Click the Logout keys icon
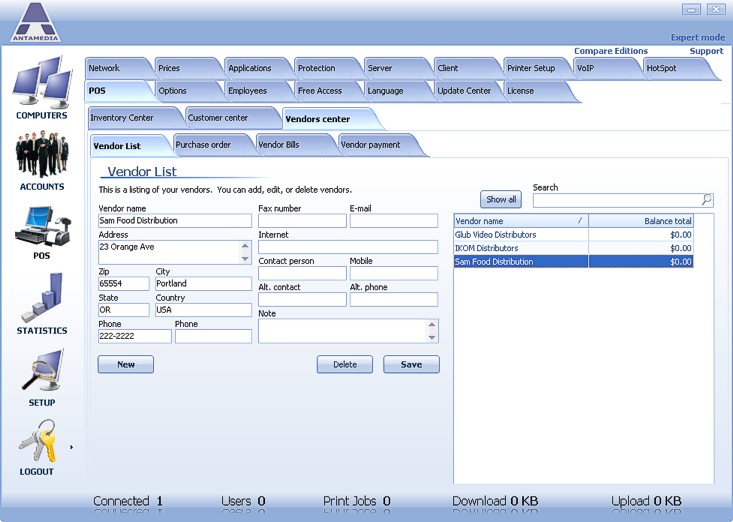 pos(38,440)
